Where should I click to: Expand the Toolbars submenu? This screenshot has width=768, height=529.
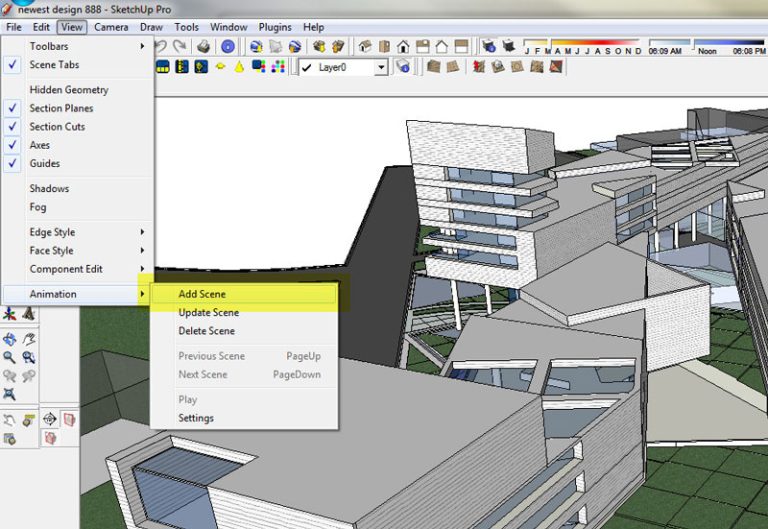pos(49,46)
